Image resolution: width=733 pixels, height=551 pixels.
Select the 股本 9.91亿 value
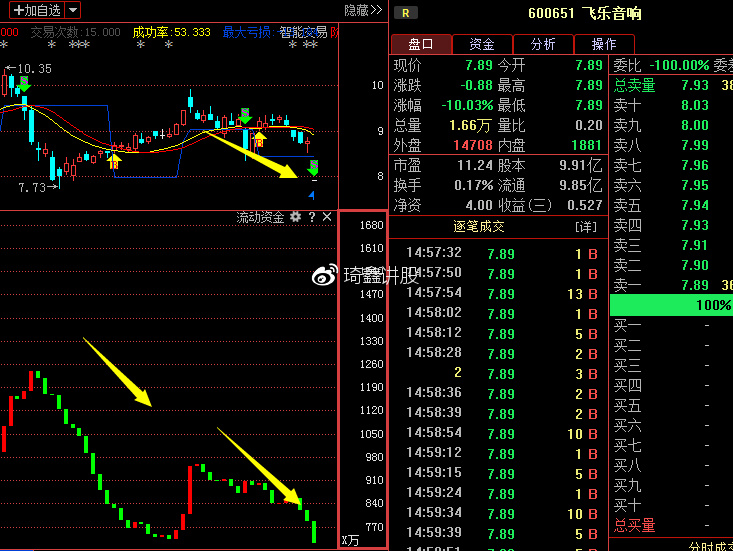(581, 165)
